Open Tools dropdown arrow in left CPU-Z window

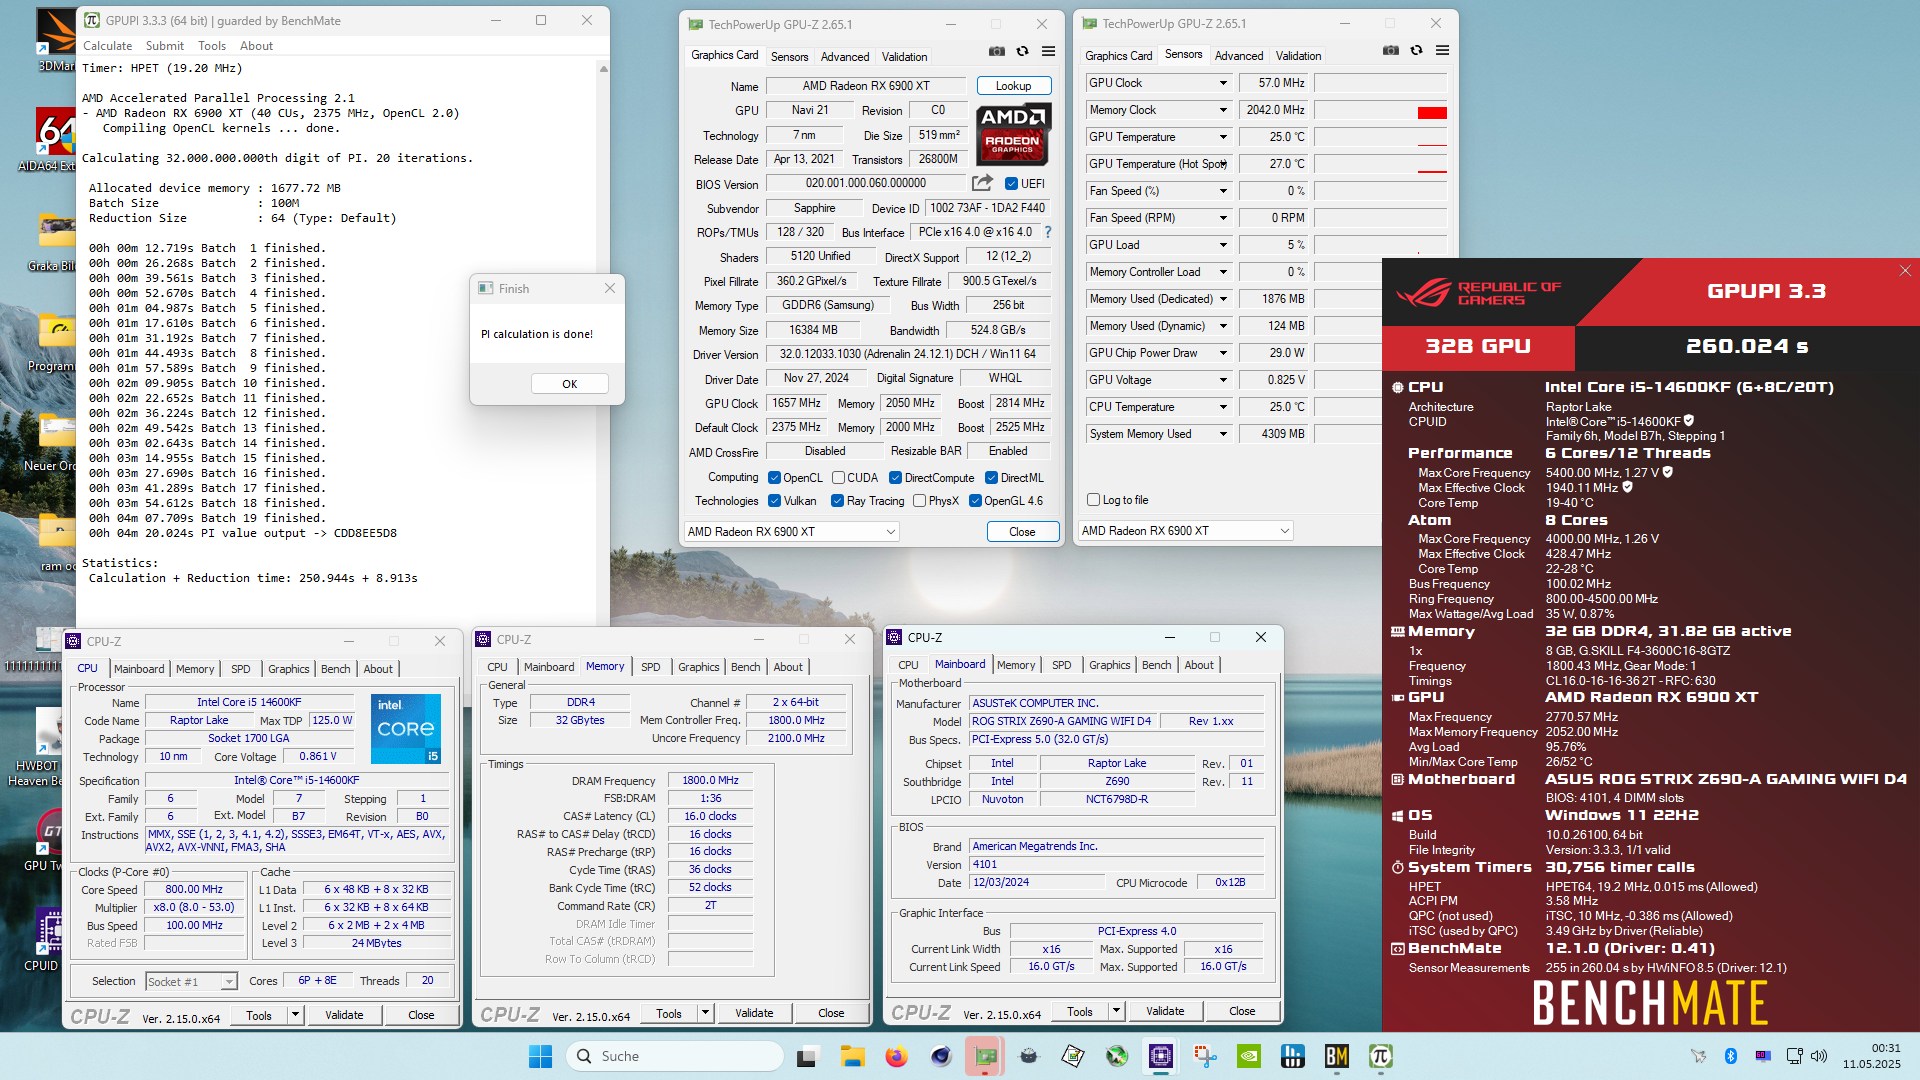pos(295,1015)
